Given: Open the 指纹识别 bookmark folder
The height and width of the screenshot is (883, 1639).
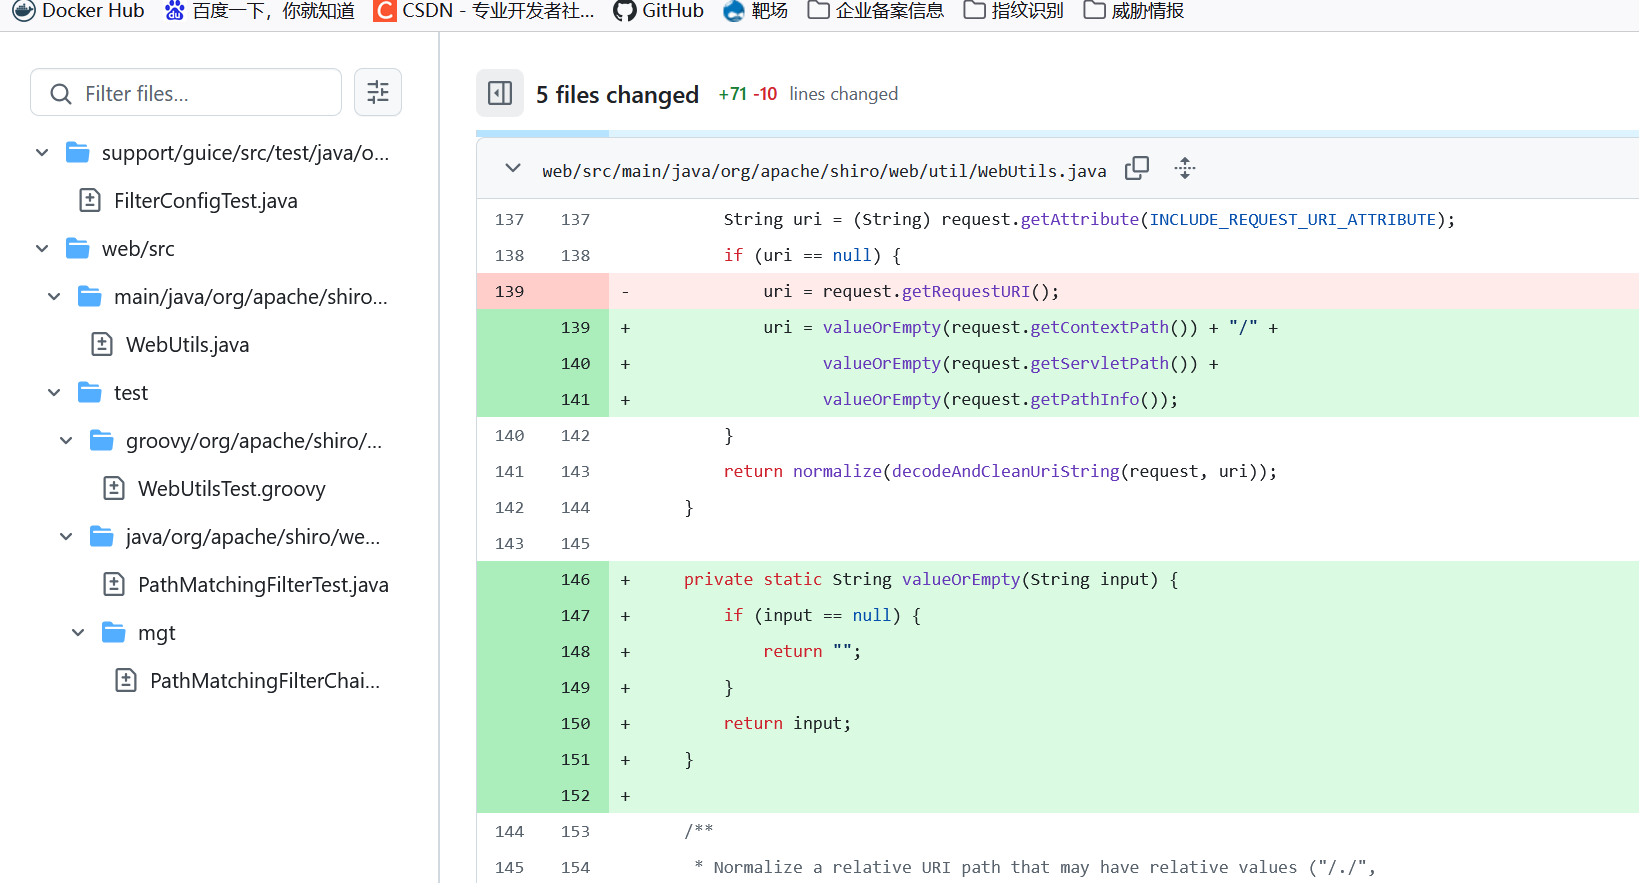Looking at the screenshot, I should pos(1014,10).
